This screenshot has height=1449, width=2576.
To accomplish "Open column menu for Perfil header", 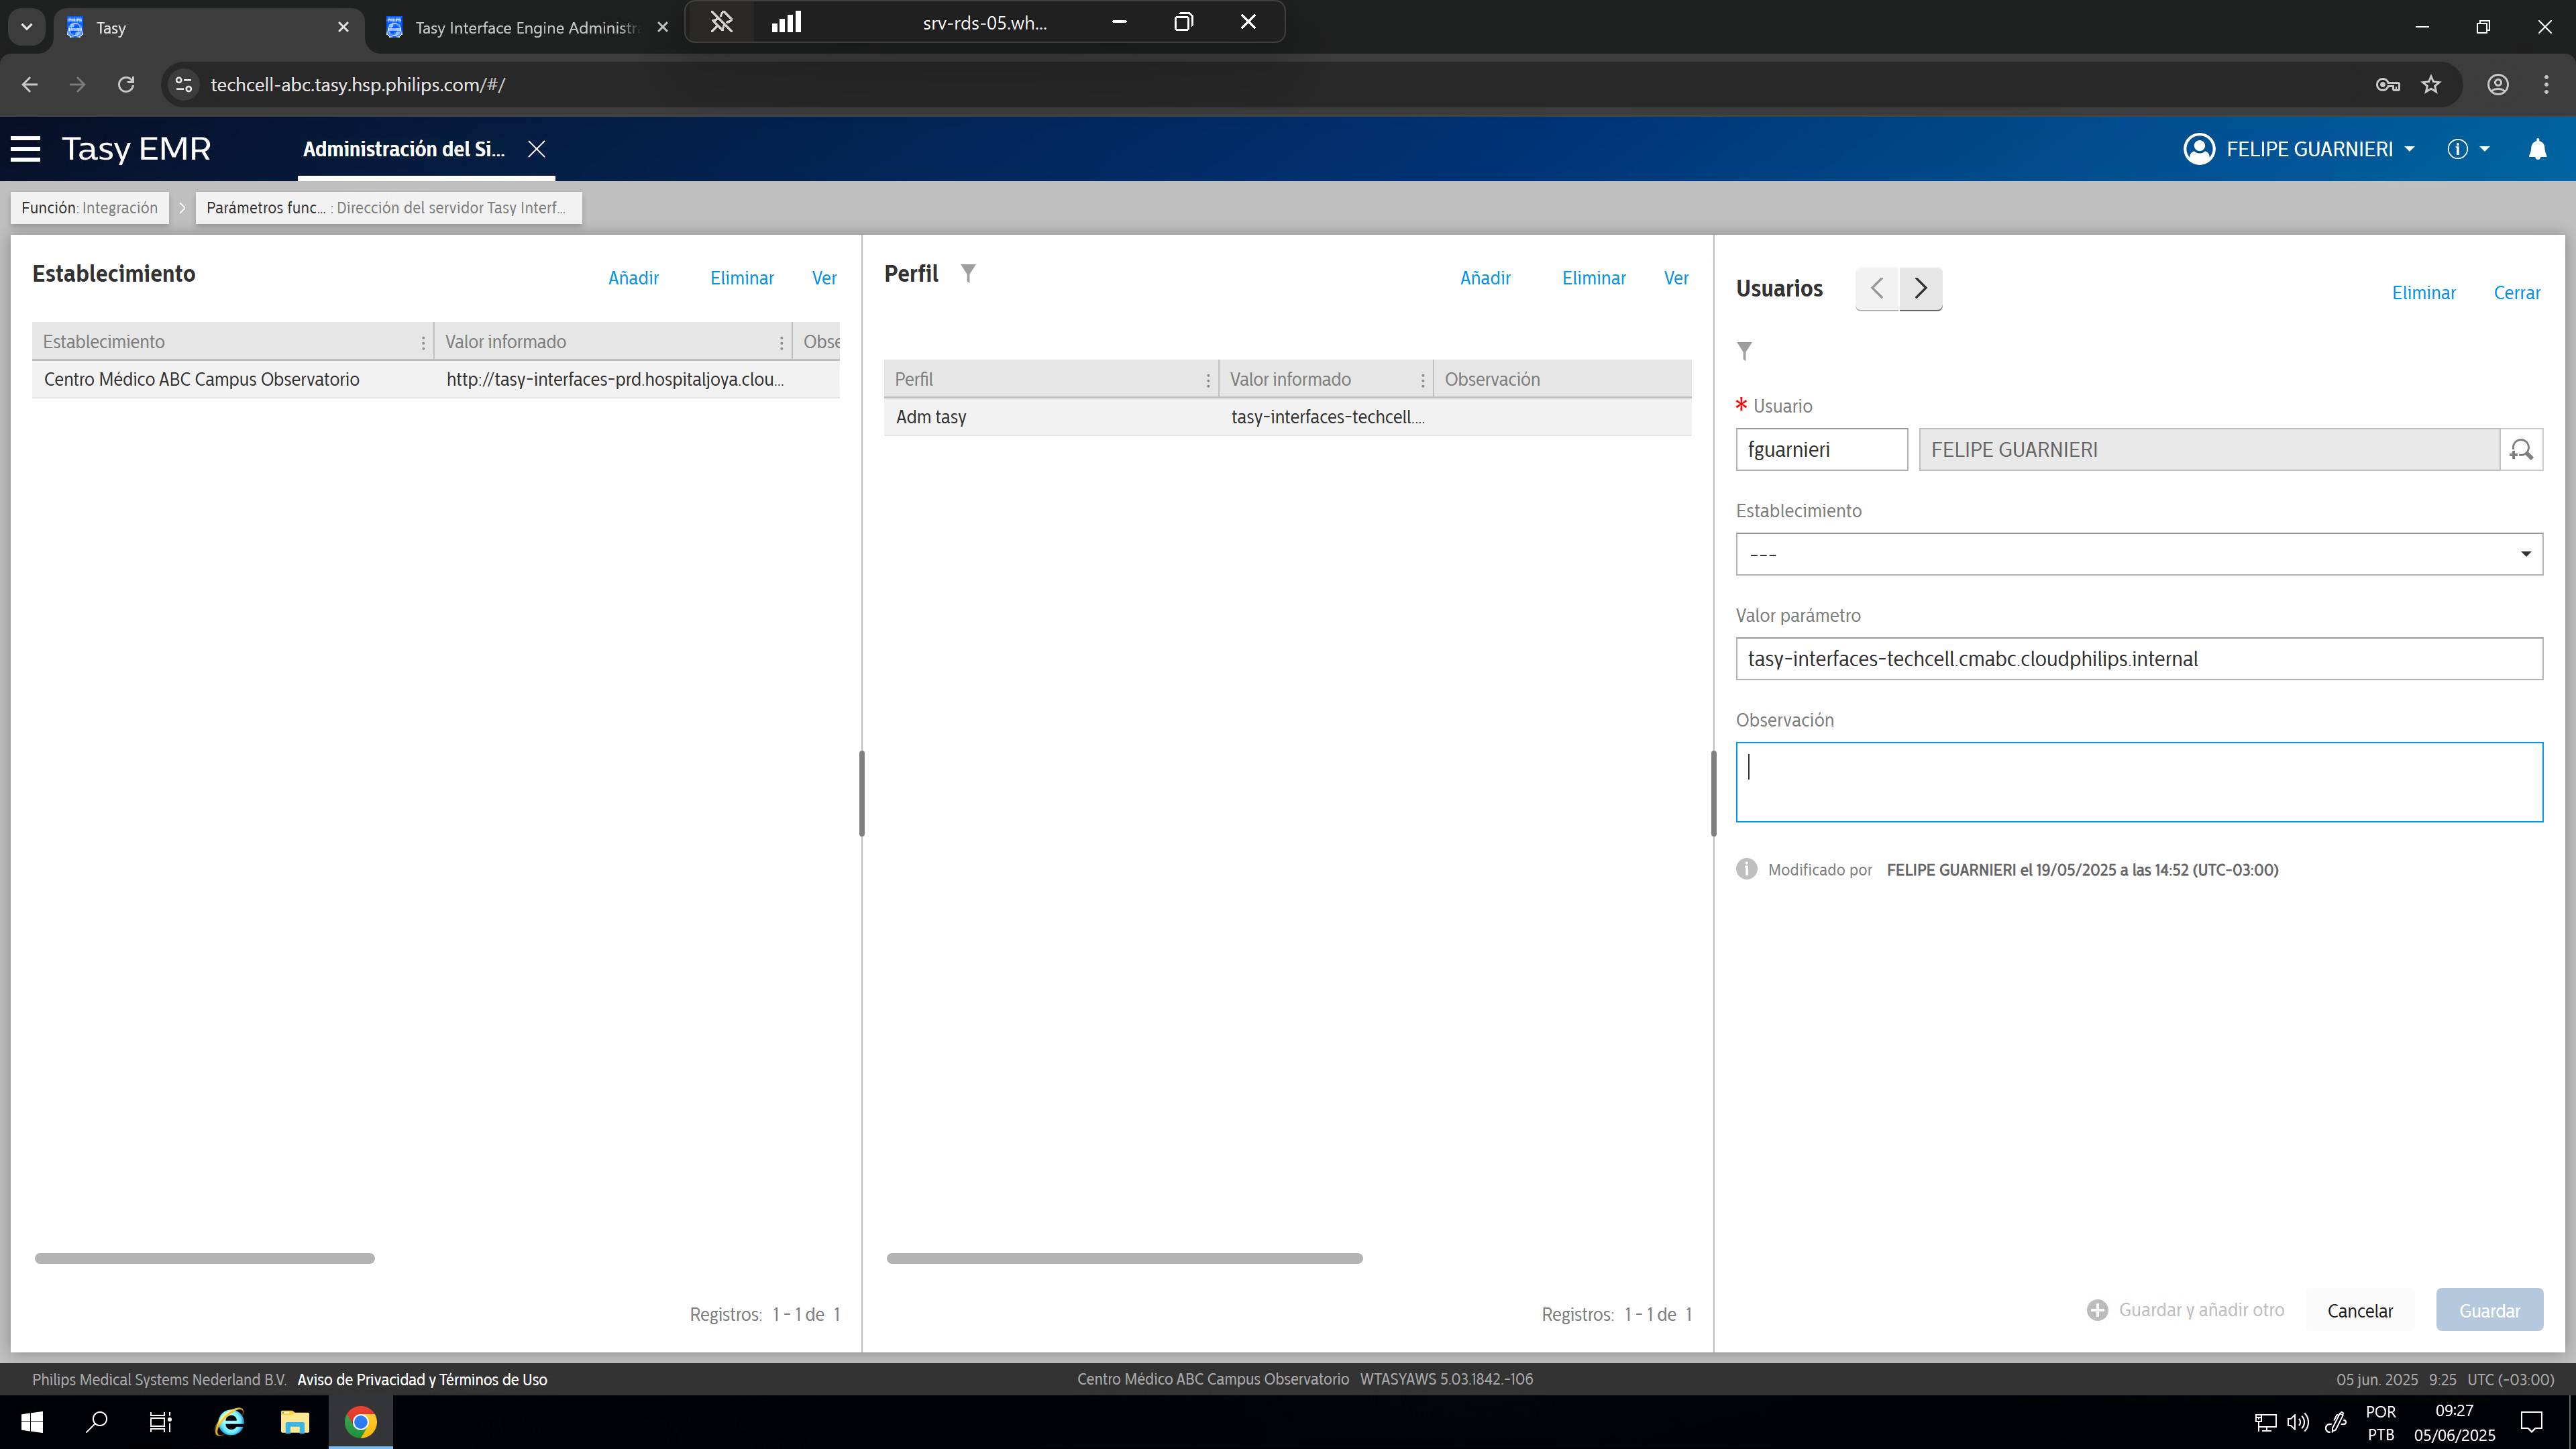I will 1208,380.
